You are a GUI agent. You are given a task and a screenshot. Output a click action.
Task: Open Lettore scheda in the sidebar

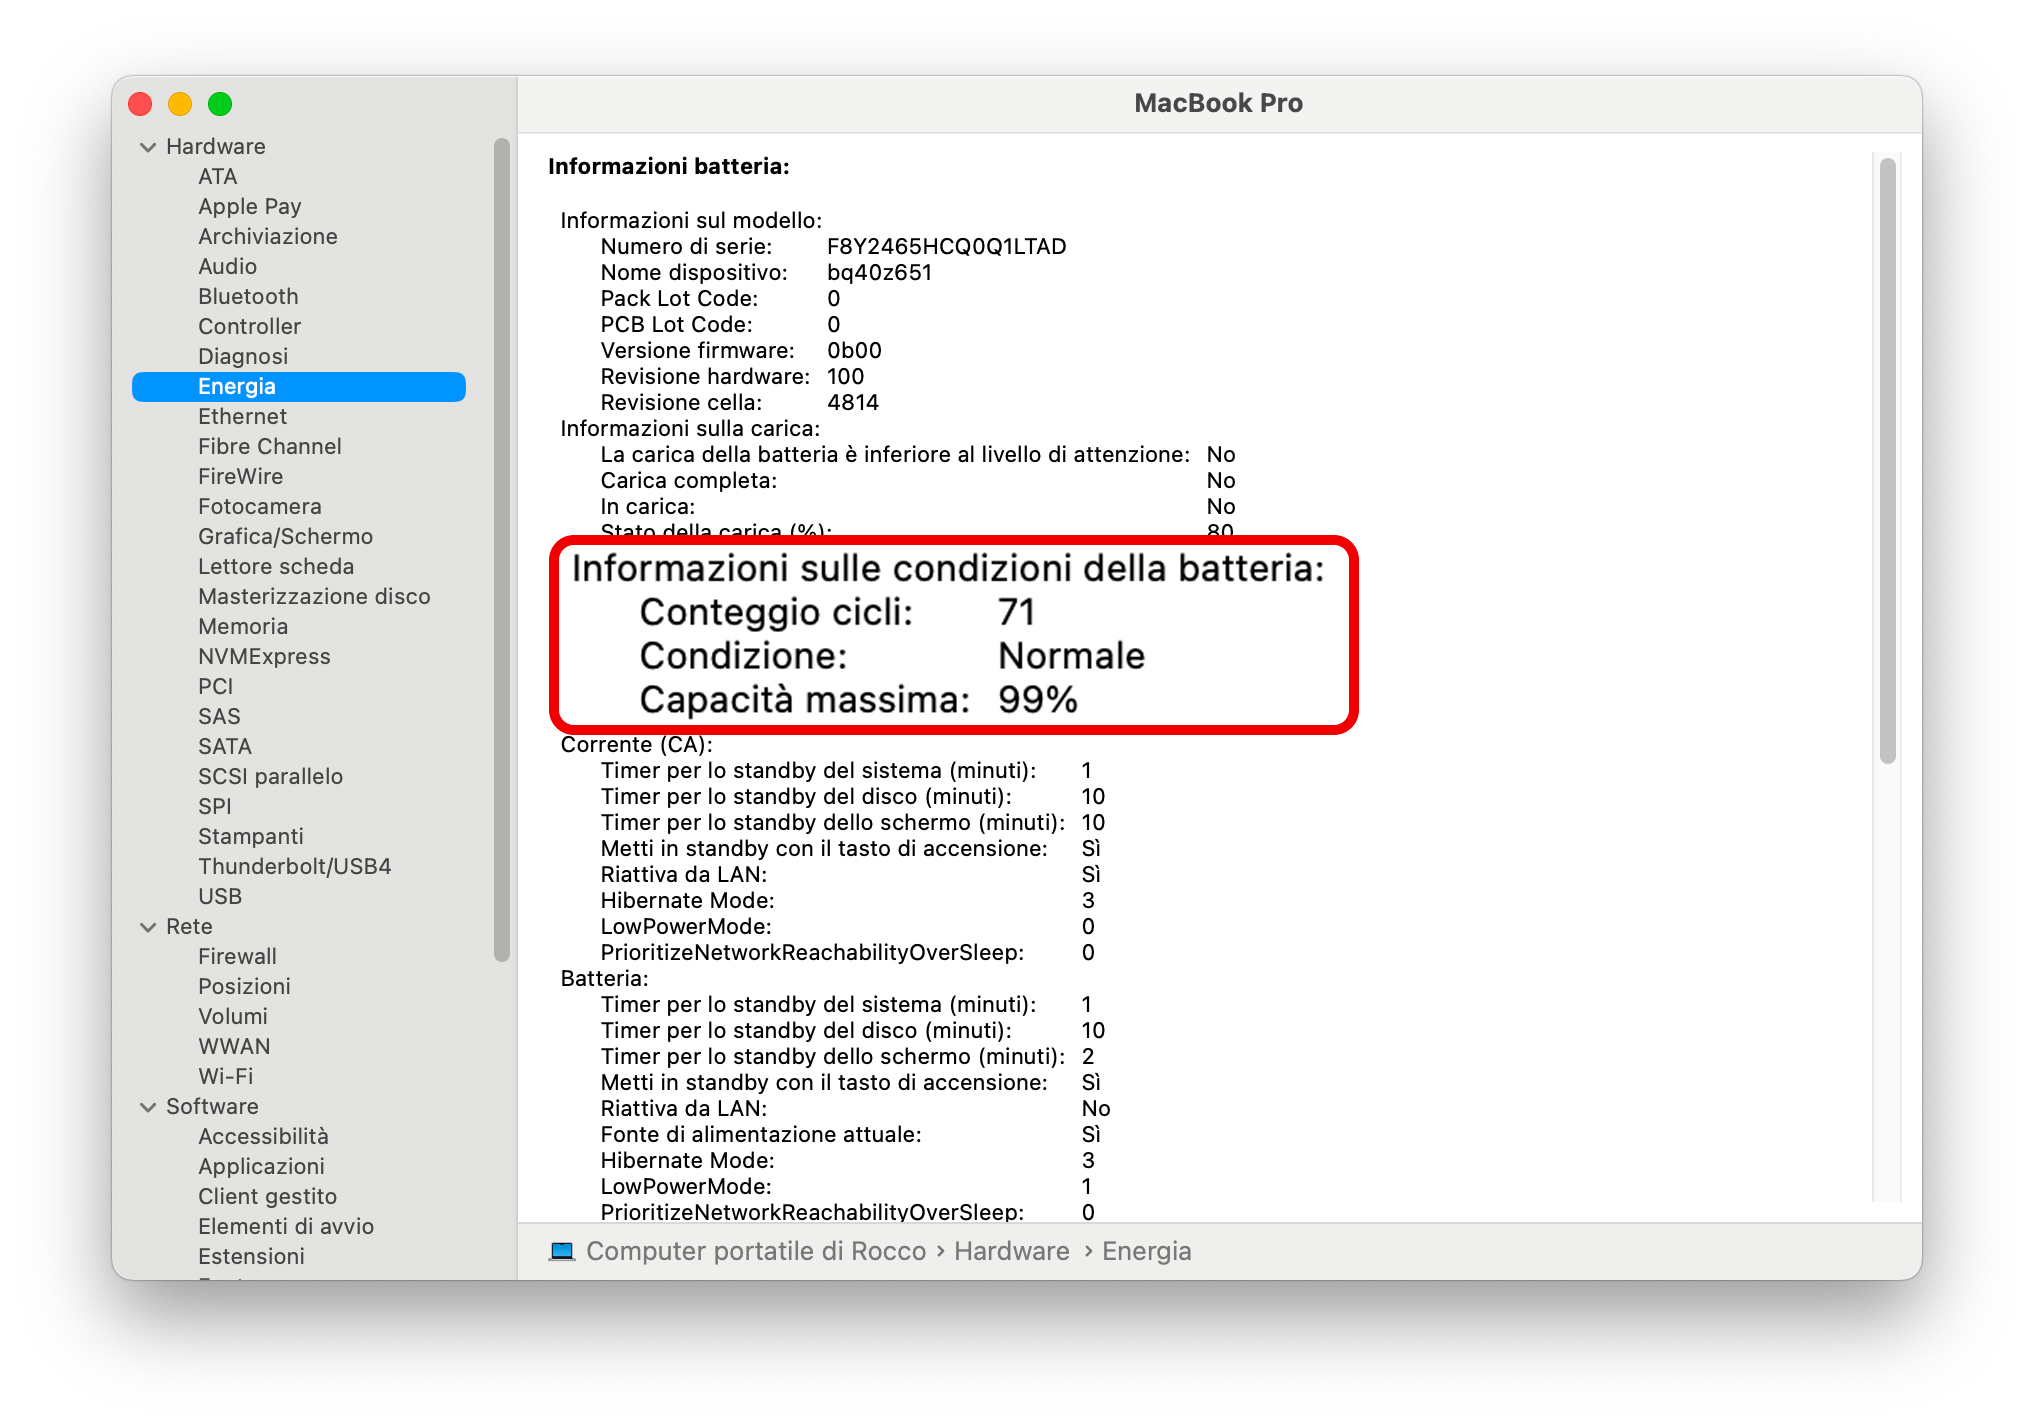point(276,567)
